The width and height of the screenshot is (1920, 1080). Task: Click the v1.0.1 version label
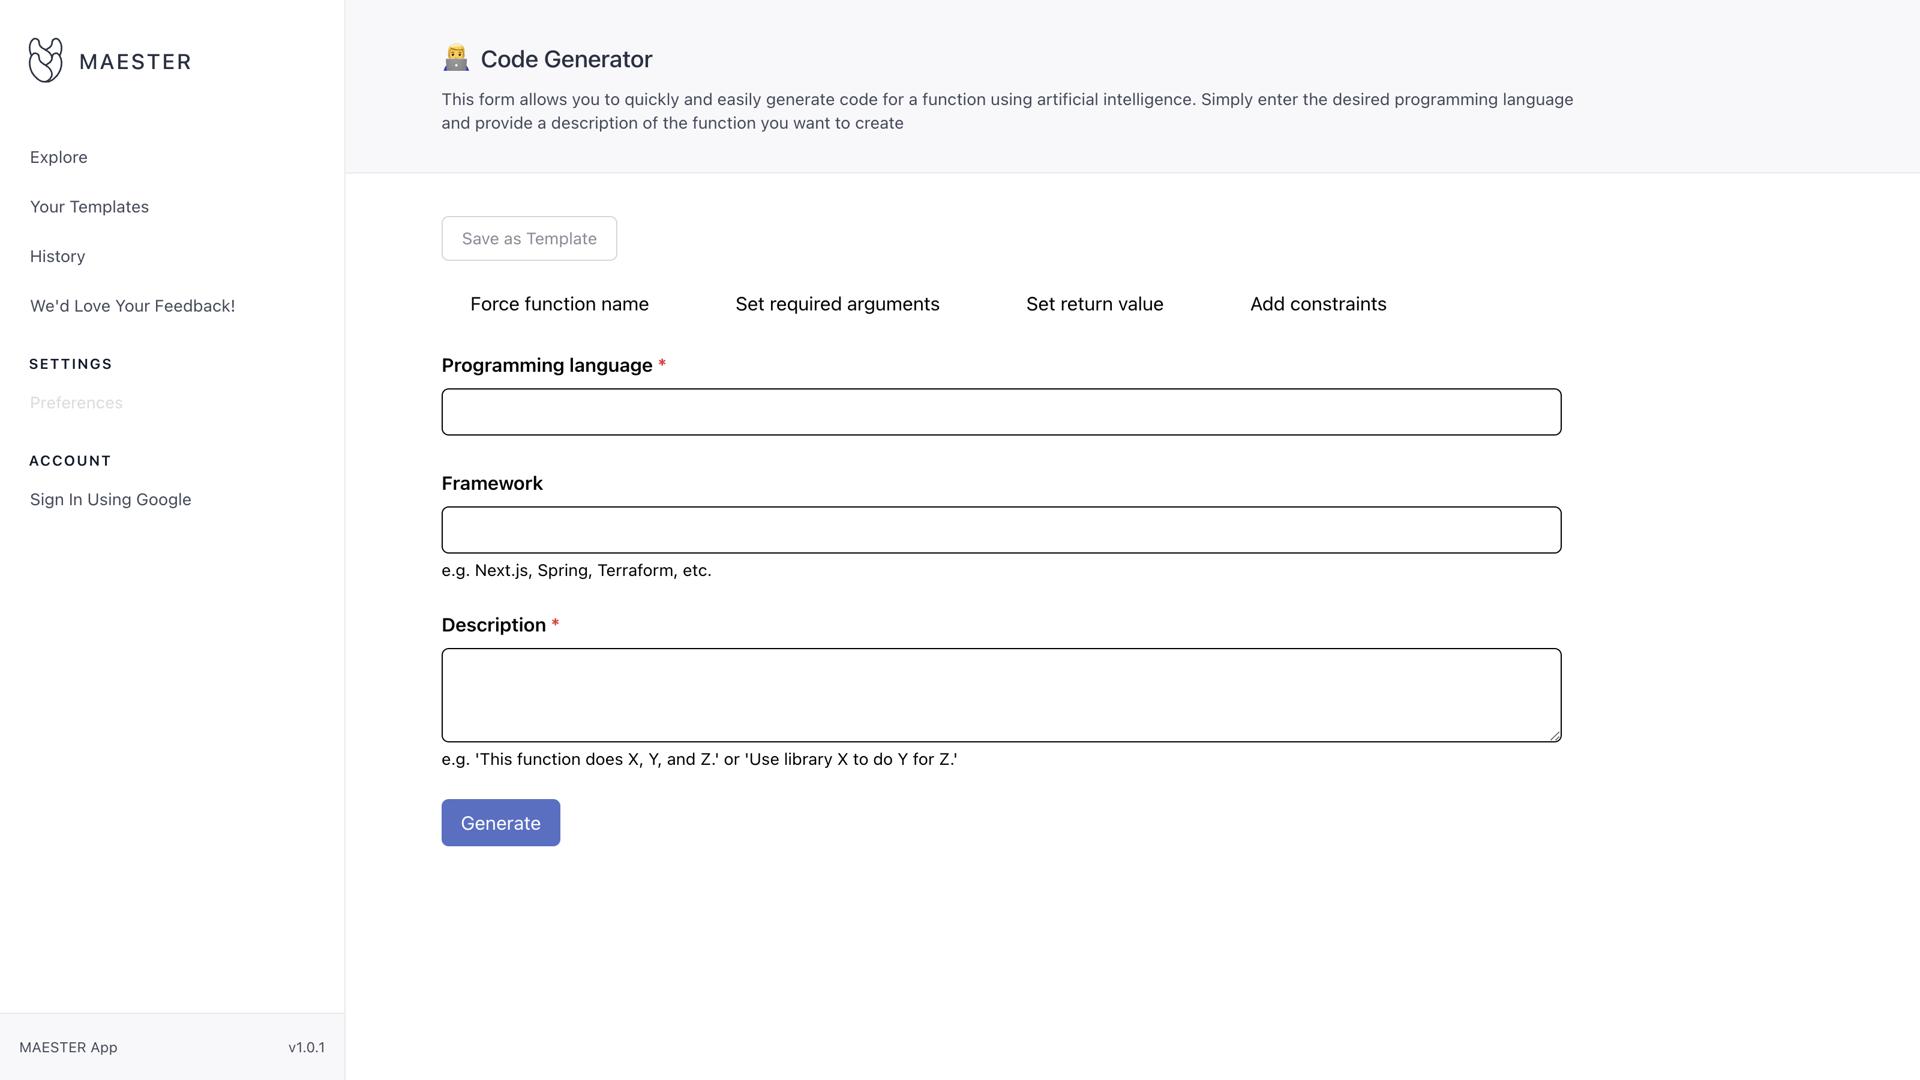[306, 1048]
